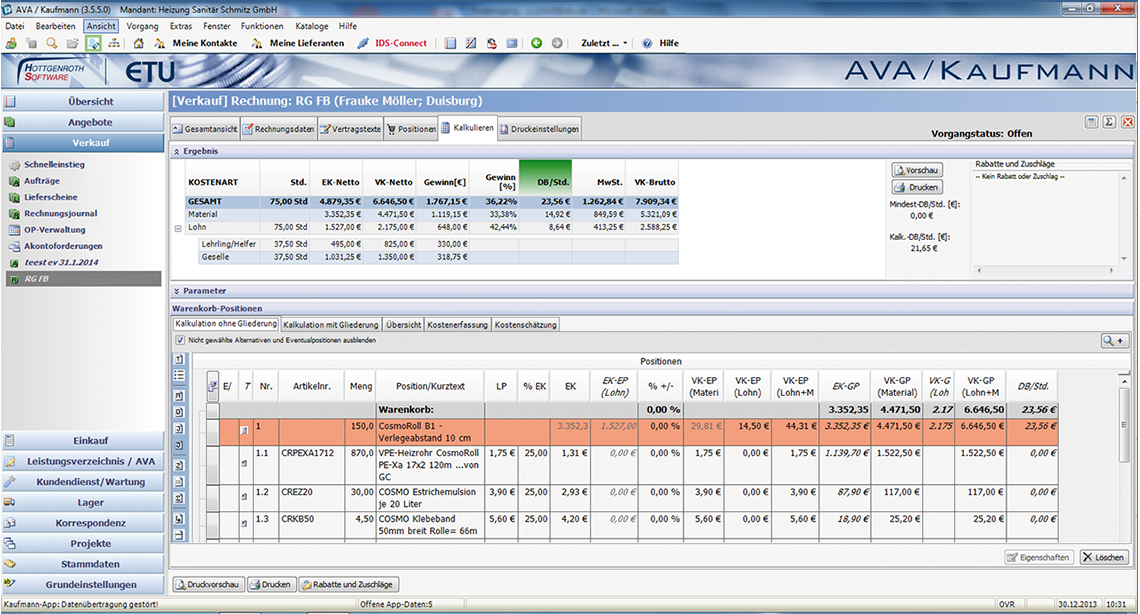This screenshot has height=614, width=1140.
Task: Click the Sigma sum icon near Vorgangstatus
Action: (x=1109, y=122)
